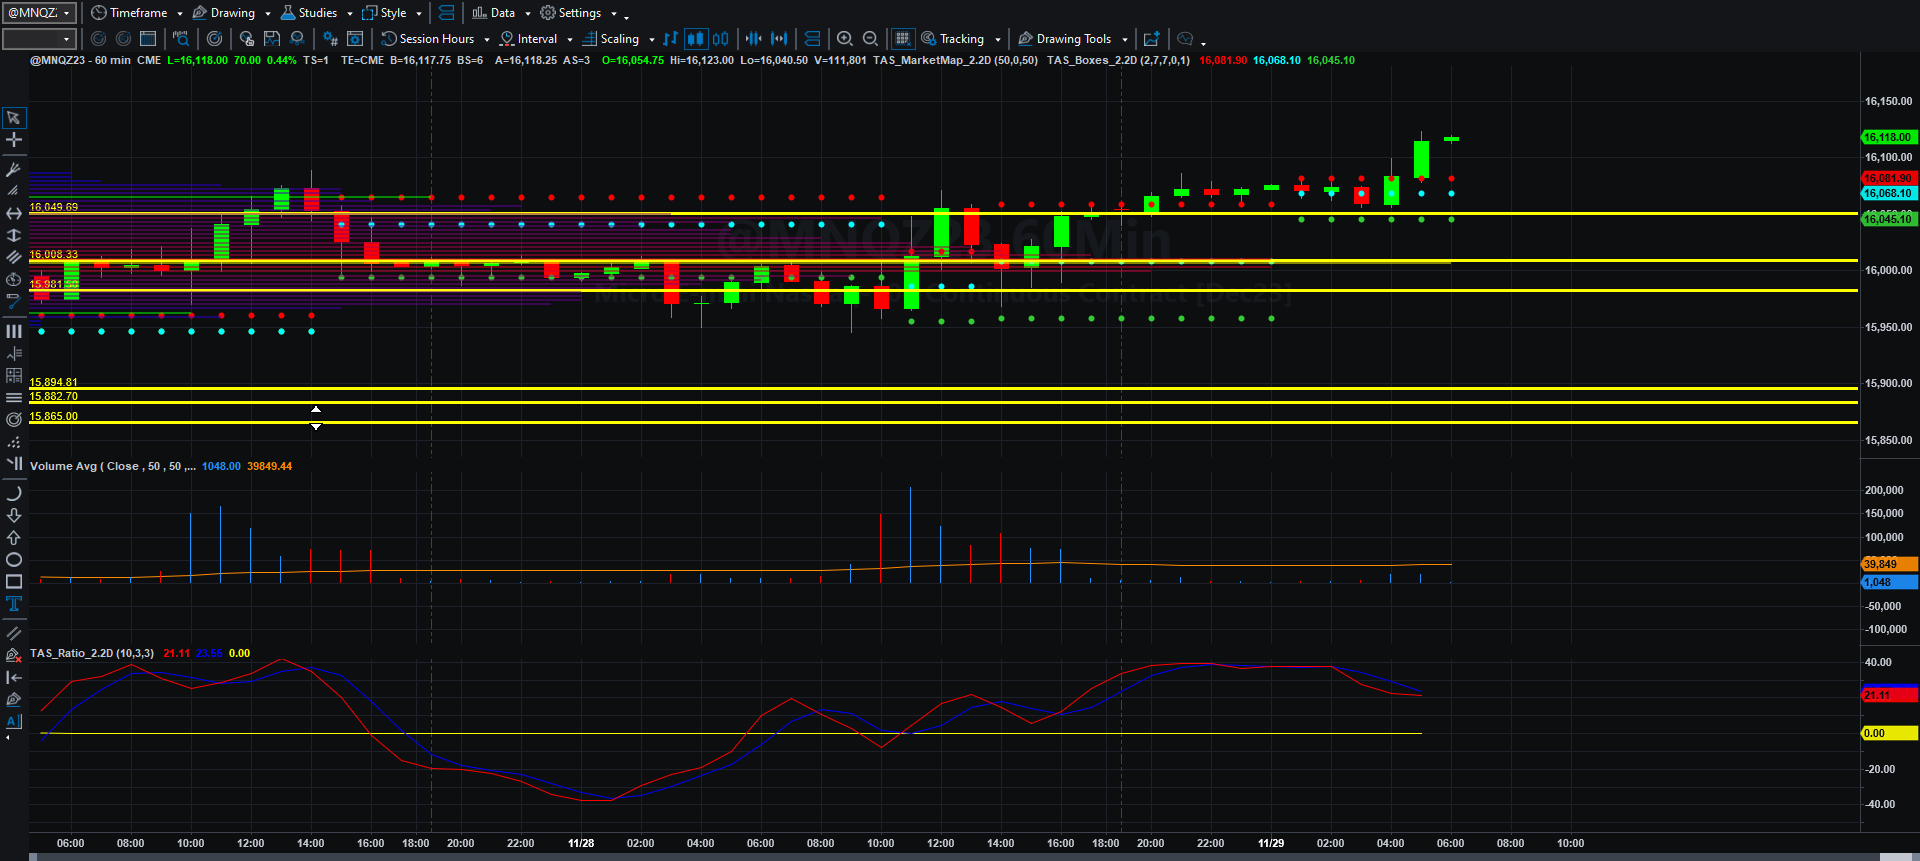The image size is (1920, 861).
Task: Open the Timeframe menu
Action: pos(137,13)
